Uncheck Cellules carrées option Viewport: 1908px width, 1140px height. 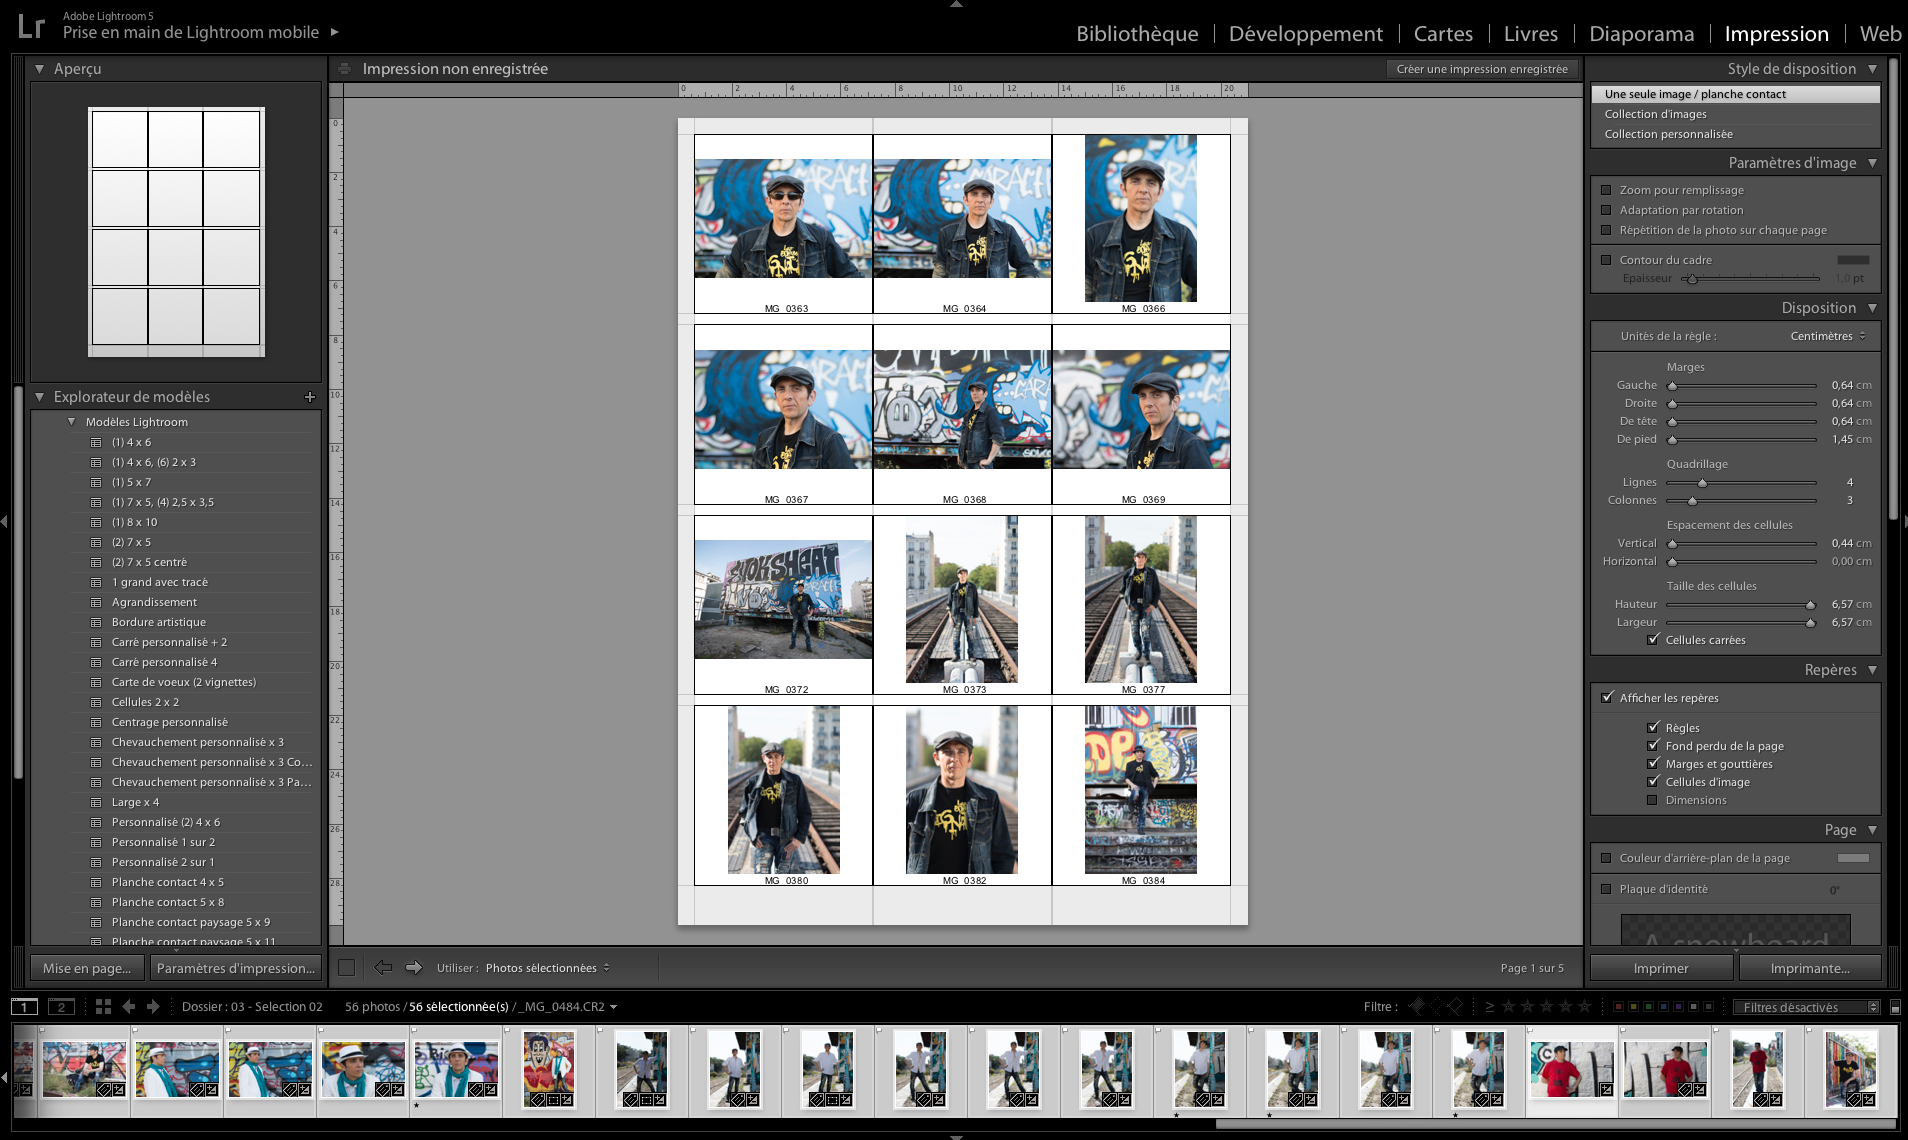point(1653,640)
